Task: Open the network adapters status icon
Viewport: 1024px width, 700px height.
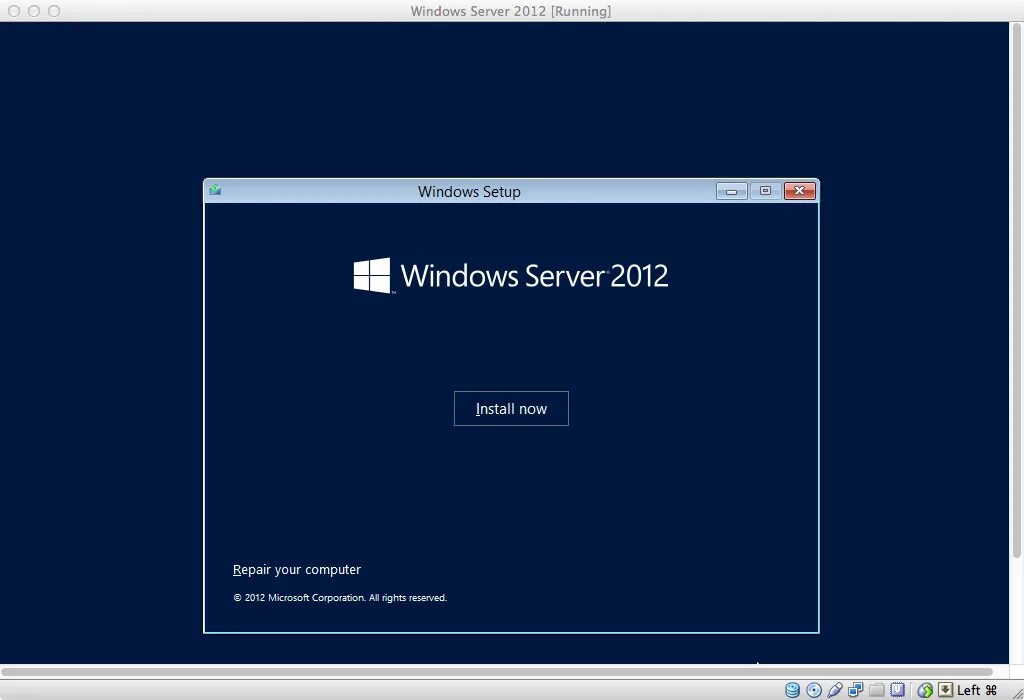Action: point(856,690)
